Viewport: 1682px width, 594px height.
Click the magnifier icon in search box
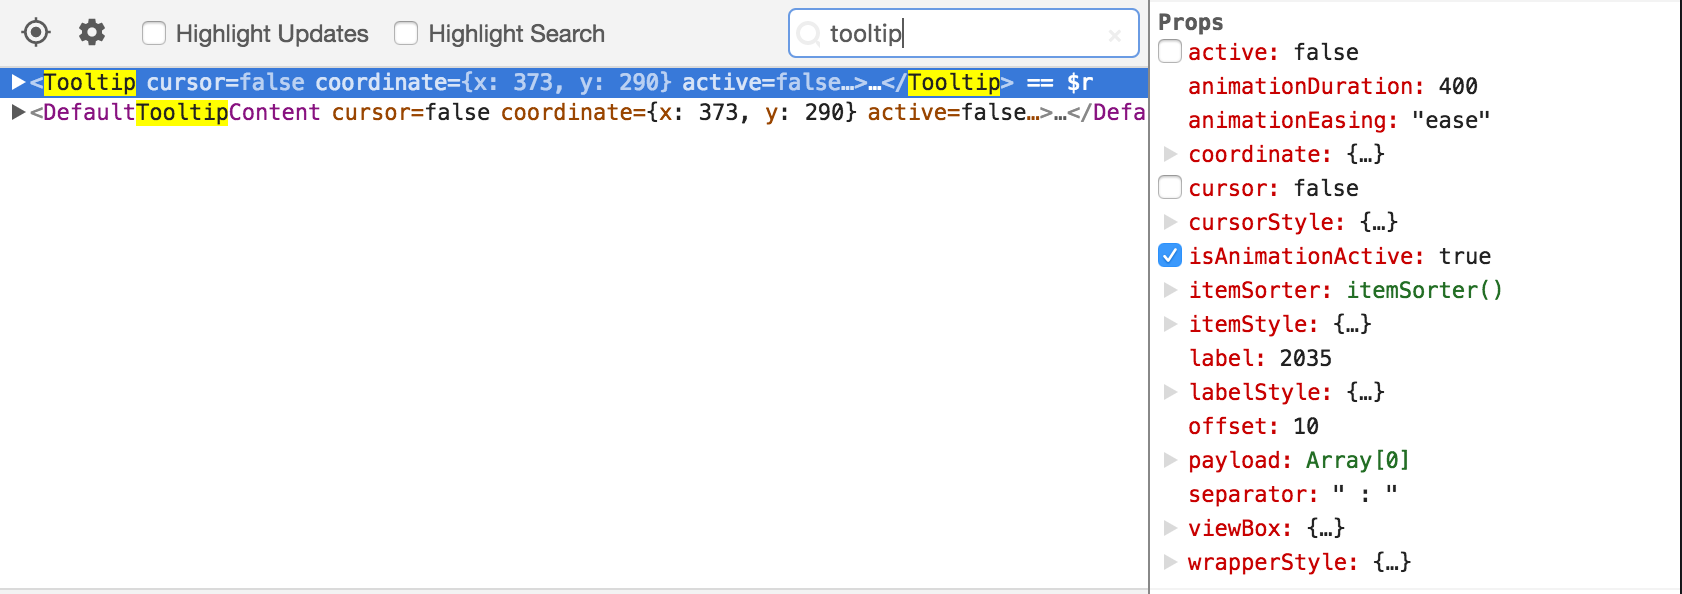click(808, 34)
